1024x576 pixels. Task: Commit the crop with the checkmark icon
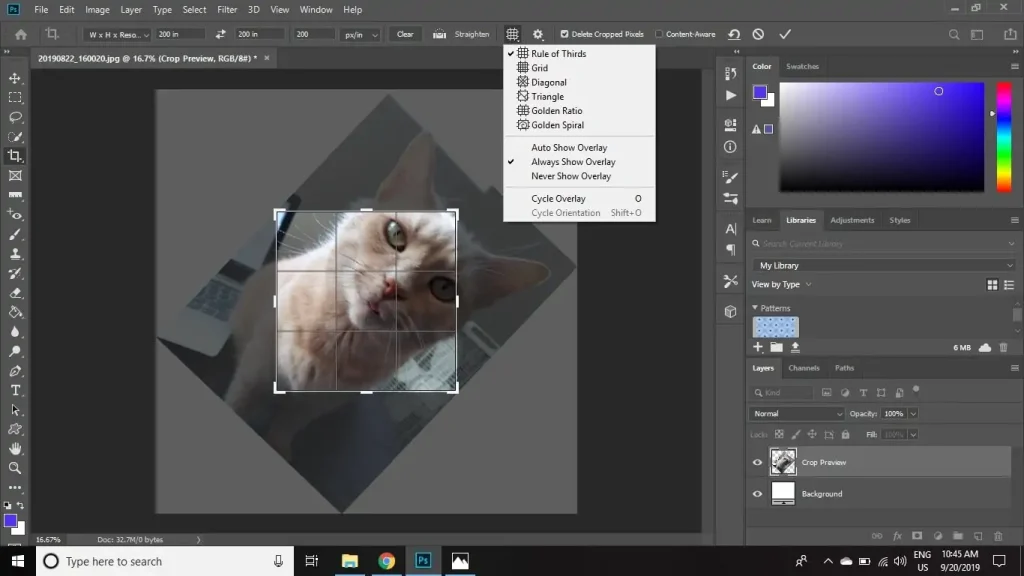click(785, 34)
